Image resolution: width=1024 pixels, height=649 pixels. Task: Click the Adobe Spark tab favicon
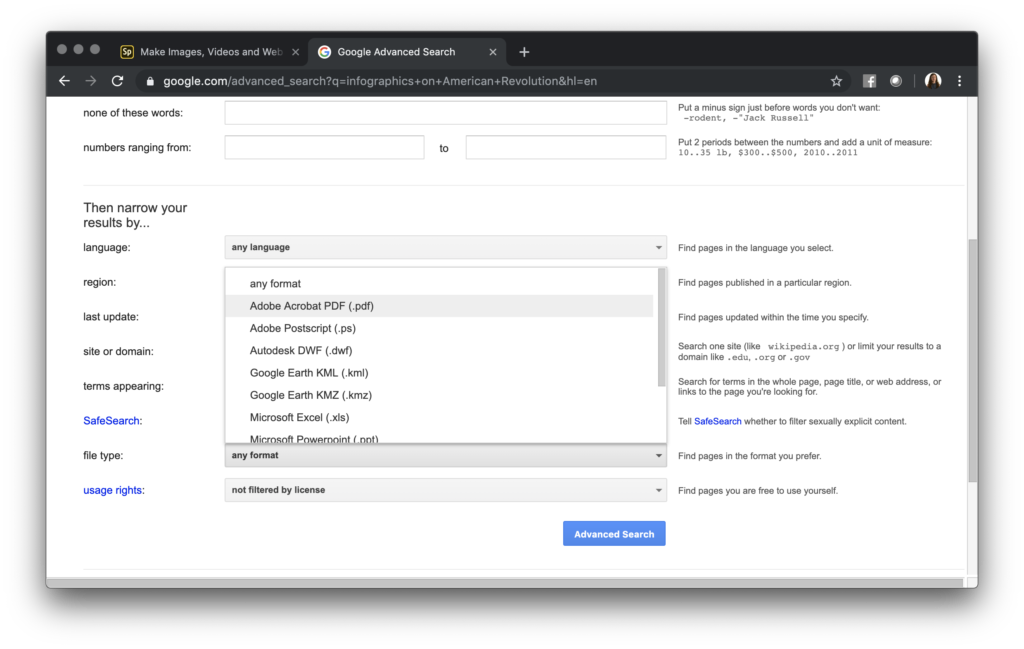click(x=127, y=52)
